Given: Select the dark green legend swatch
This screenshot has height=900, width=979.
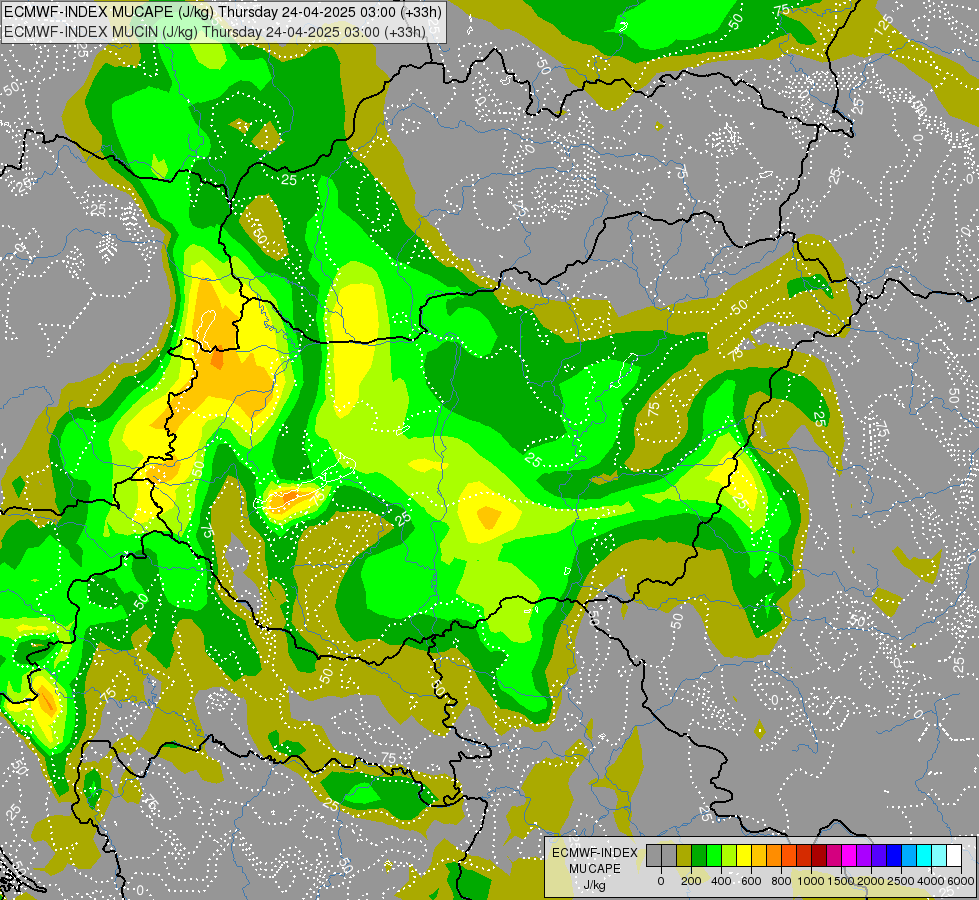Looking at the screenshot, I should click(x=699, y=856).
